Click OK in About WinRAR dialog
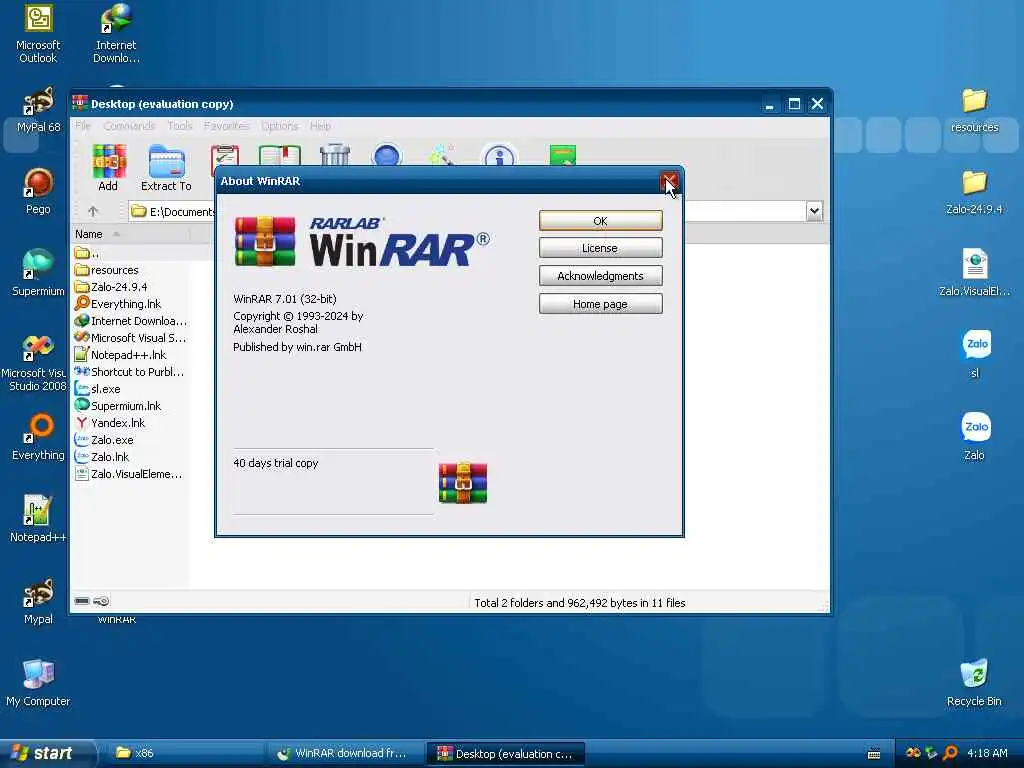Viewport: 1024px width, 768px height. 600,221
